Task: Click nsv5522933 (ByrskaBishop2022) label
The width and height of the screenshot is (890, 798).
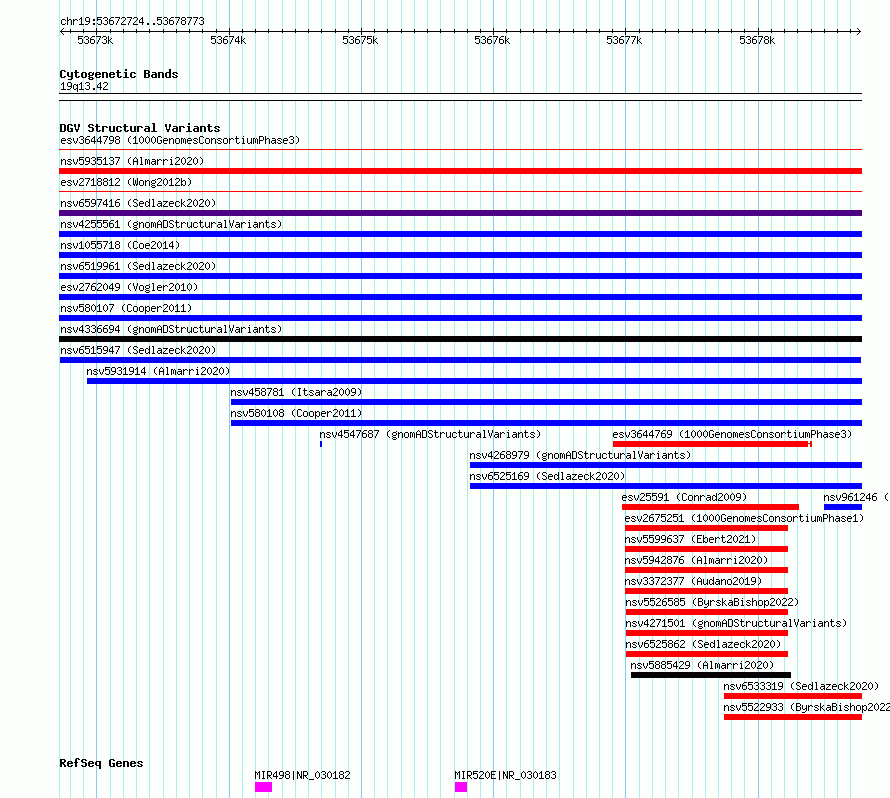Action: click(807, 707)
